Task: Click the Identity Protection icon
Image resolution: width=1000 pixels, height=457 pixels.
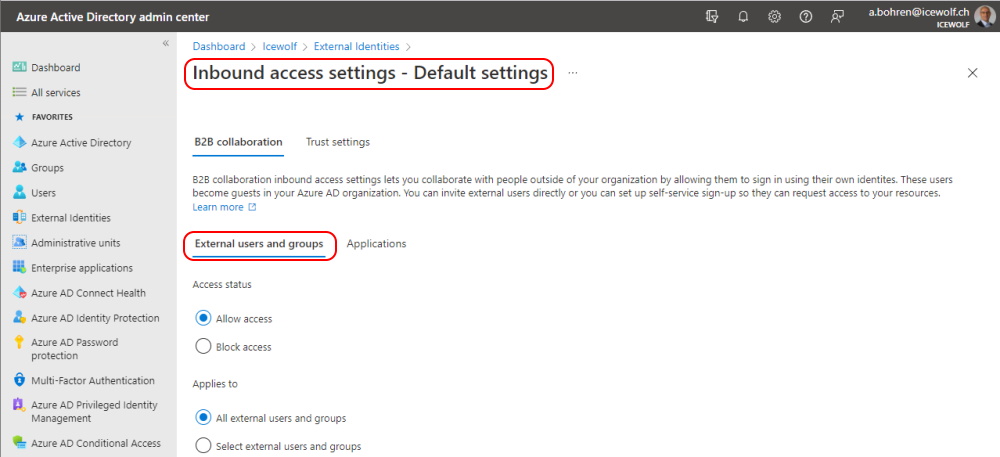Action: pyautogui.click(x=19, y=317)
